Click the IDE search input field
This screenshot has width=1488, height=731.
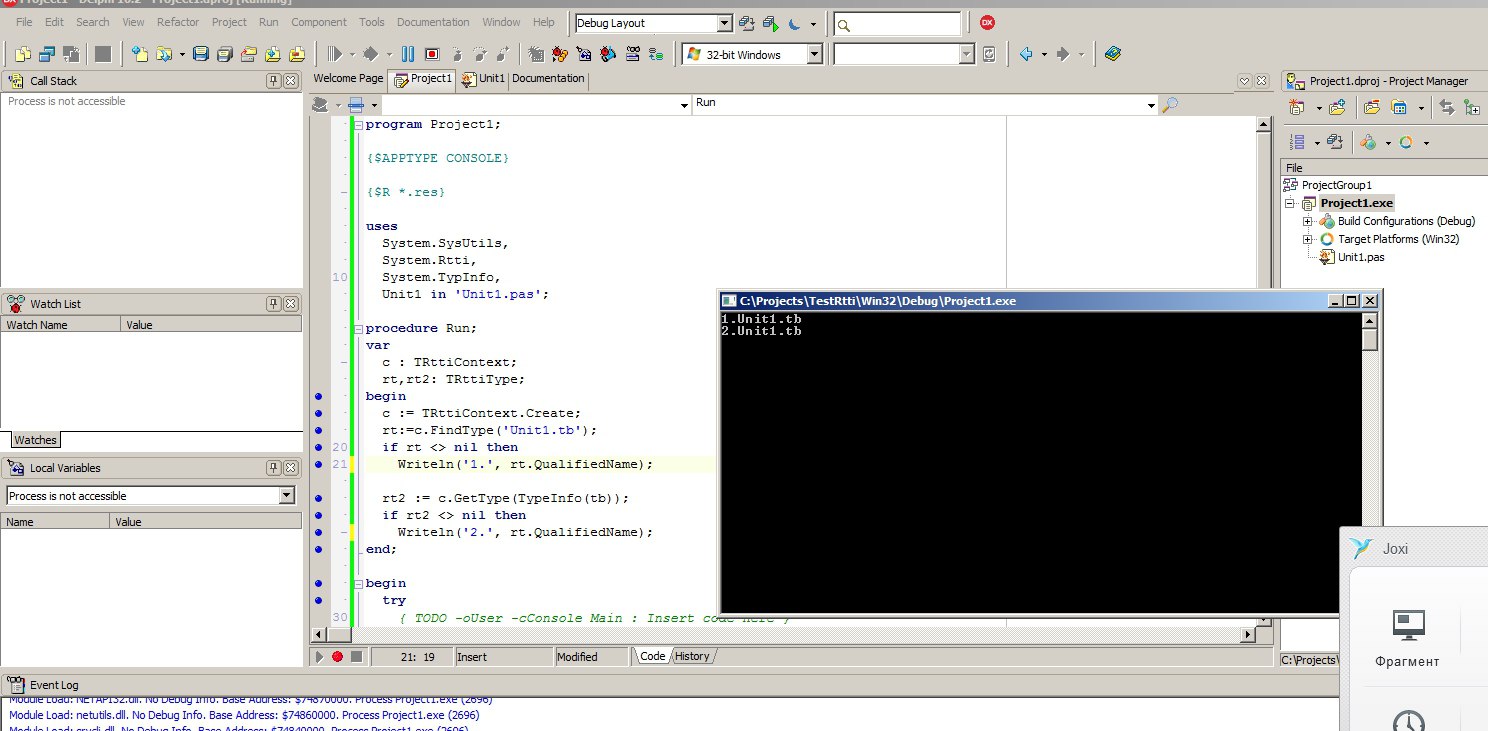(897, 23)
